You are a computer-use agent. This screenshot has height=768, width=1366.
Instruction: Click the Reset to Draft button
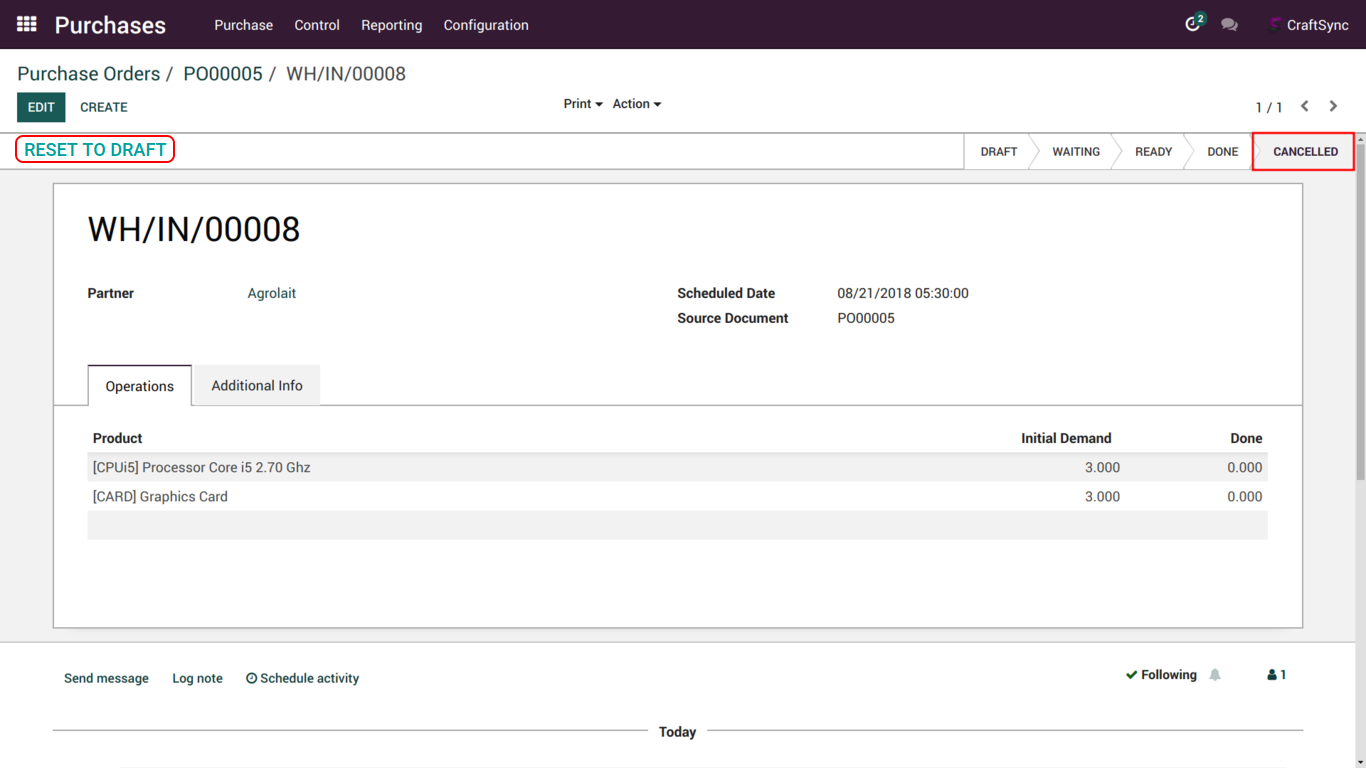pyautogui.click(x=95, y=150)
